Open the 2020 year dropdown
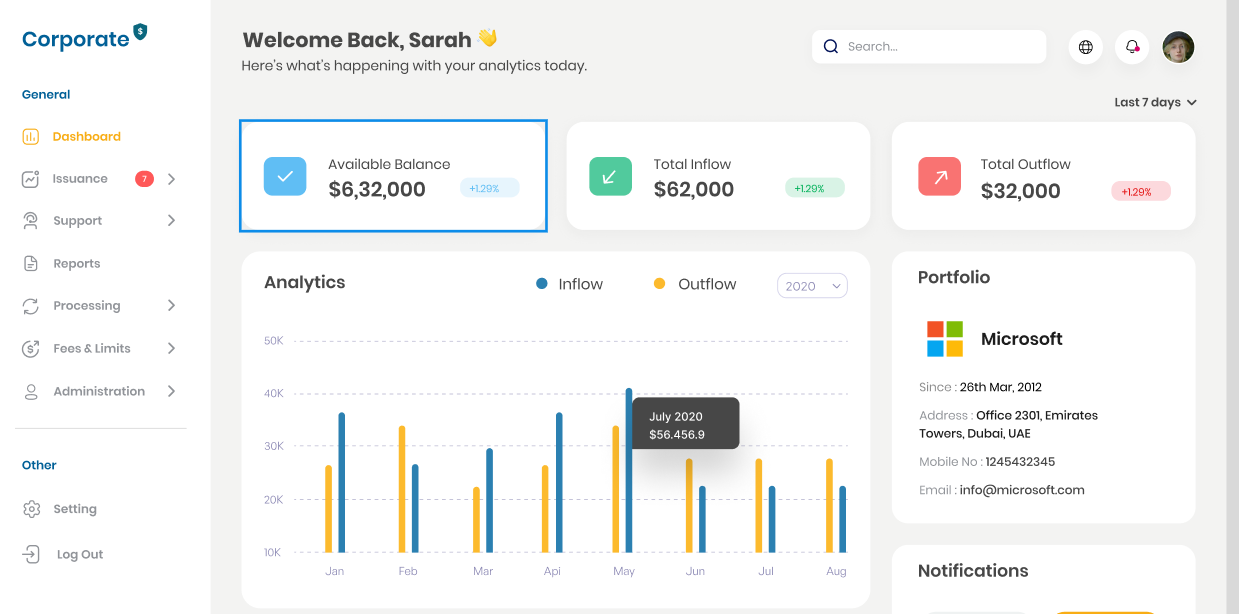 point(812,286)
